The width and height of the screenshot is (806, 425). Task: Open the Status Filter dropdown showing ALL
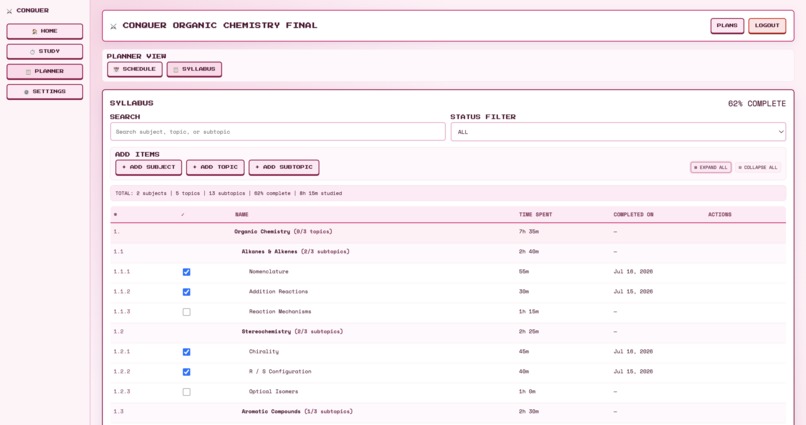coord(618,132)
